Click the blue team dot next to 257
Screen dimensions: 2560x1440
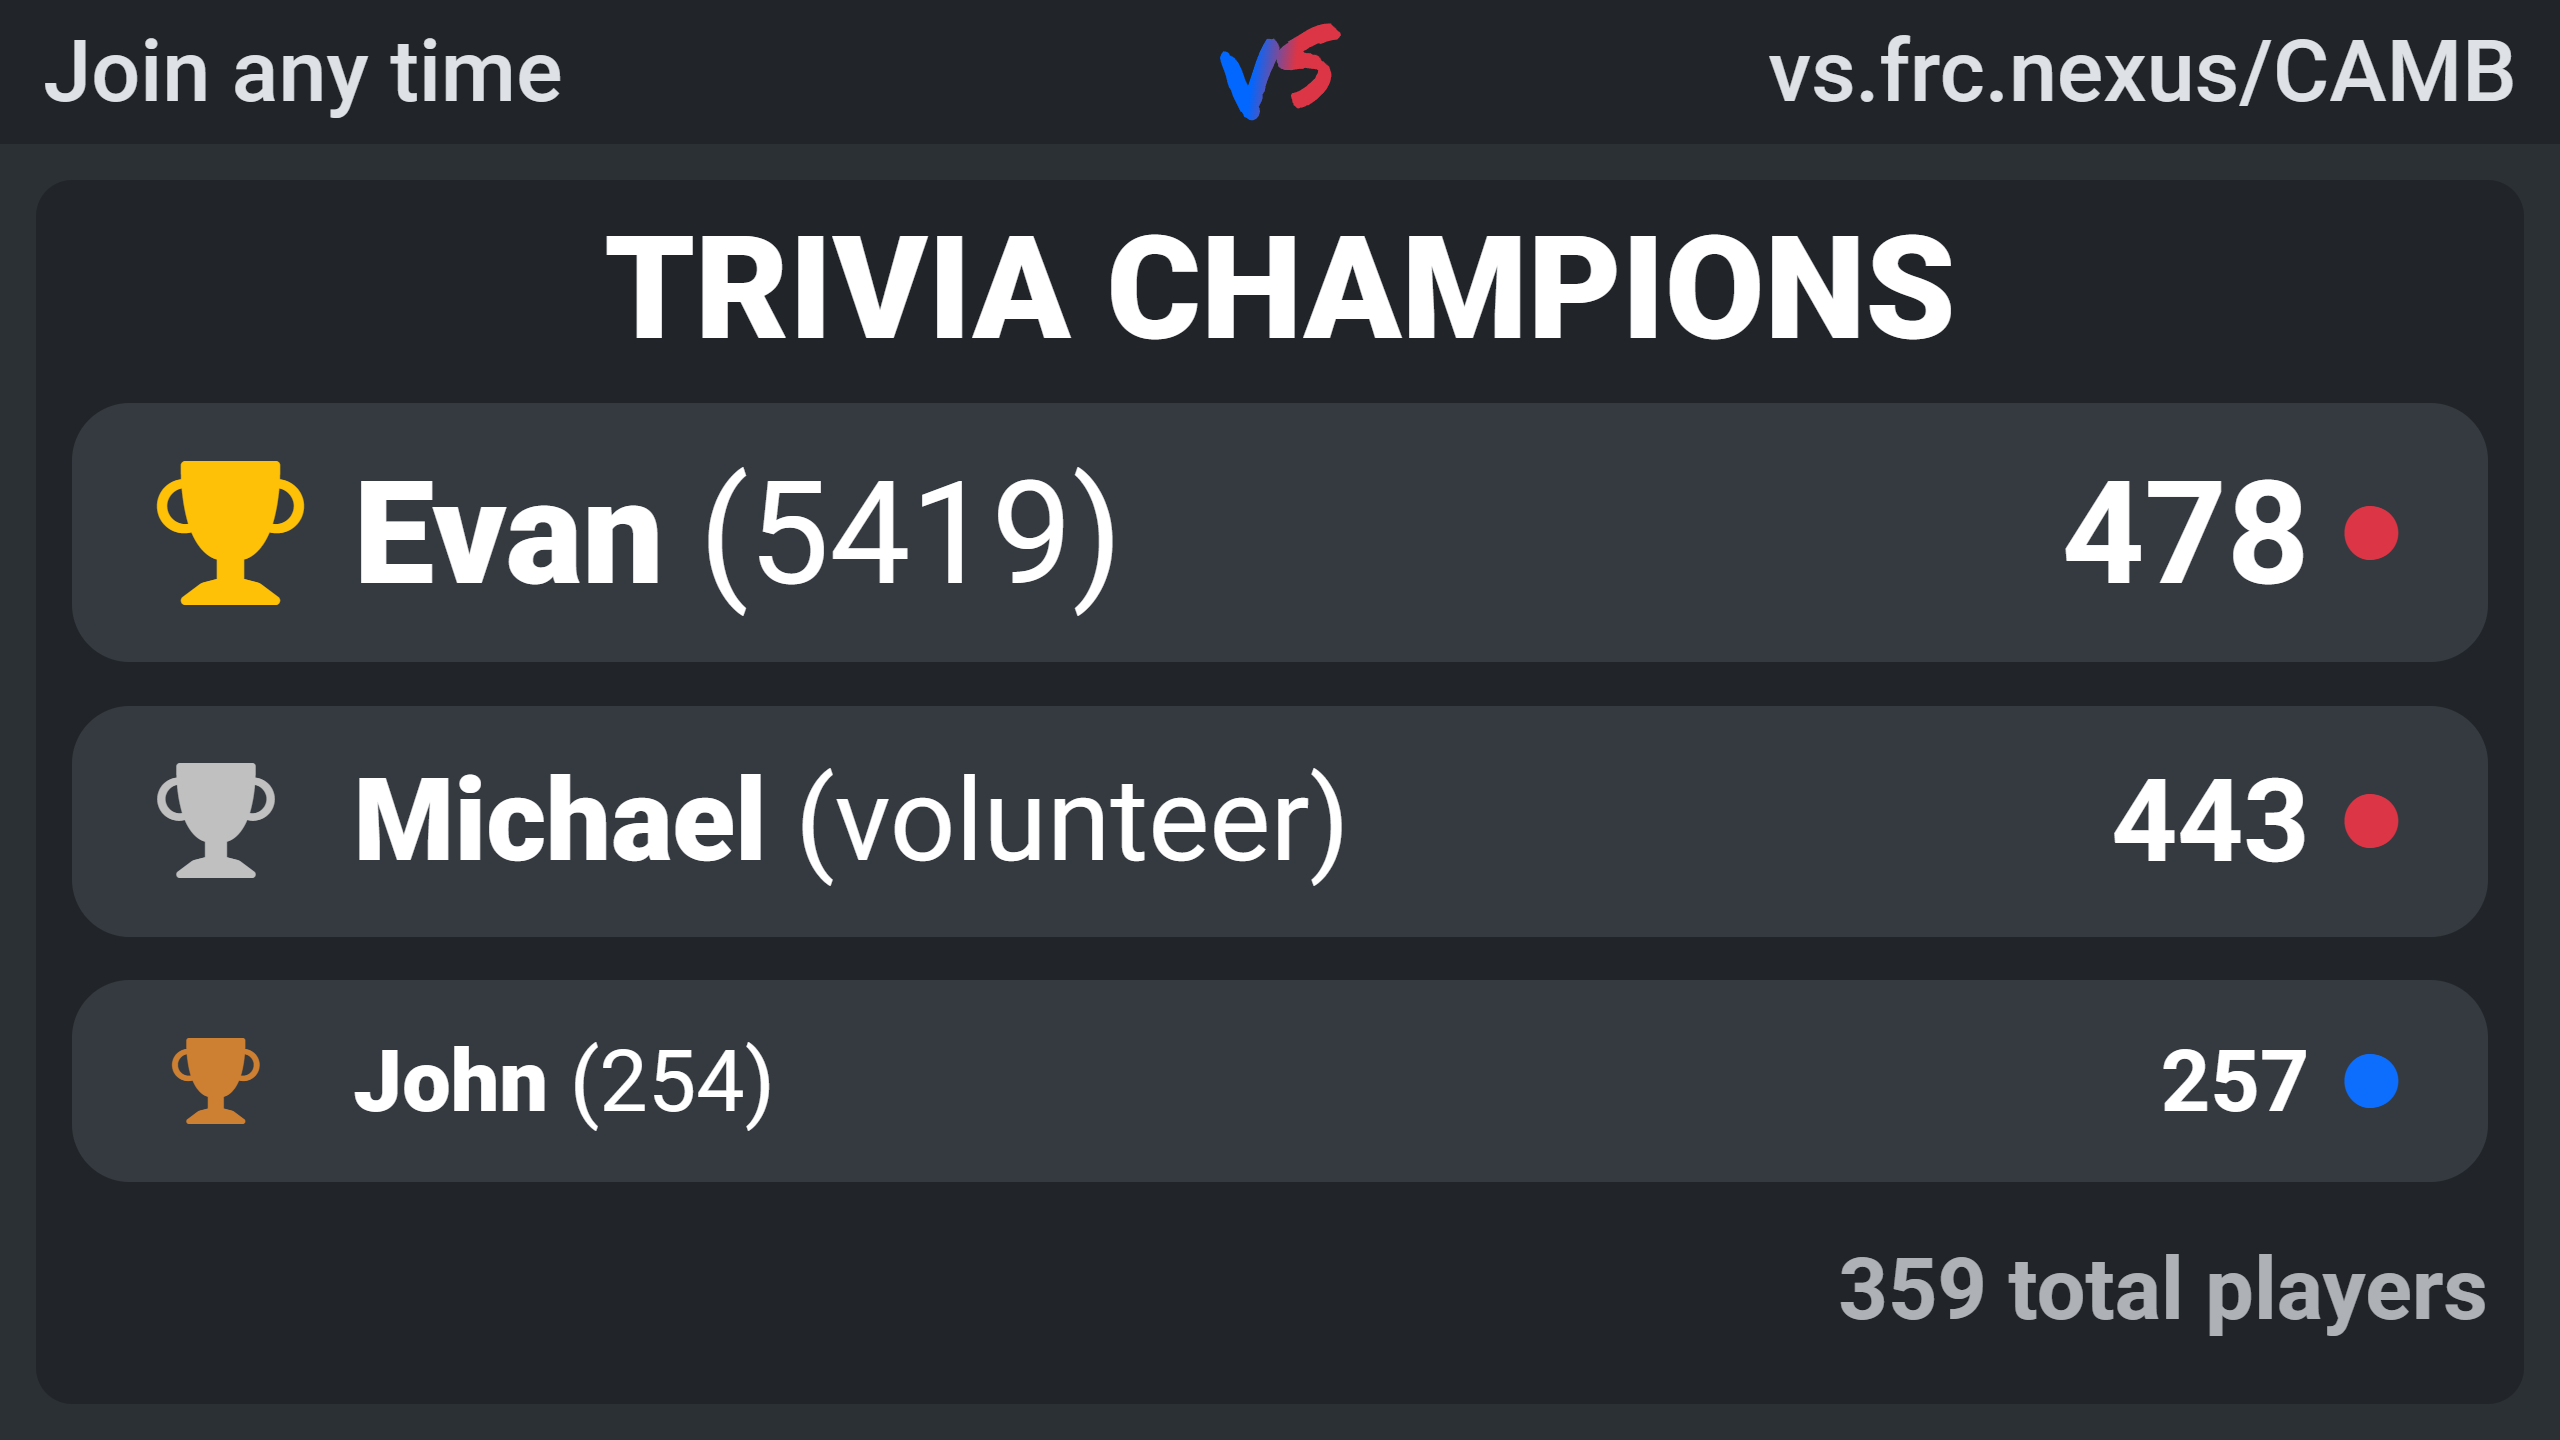pyautogui.click(x=2371, y=1081)
